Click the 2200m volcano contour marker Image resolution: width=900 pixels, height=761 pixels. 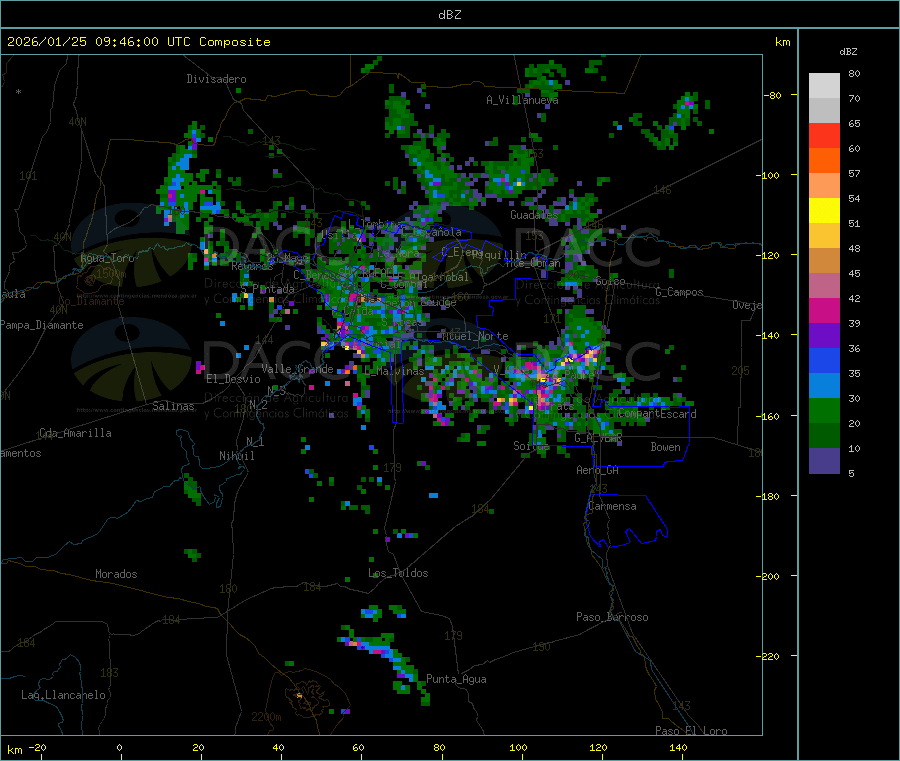(266, 717)
